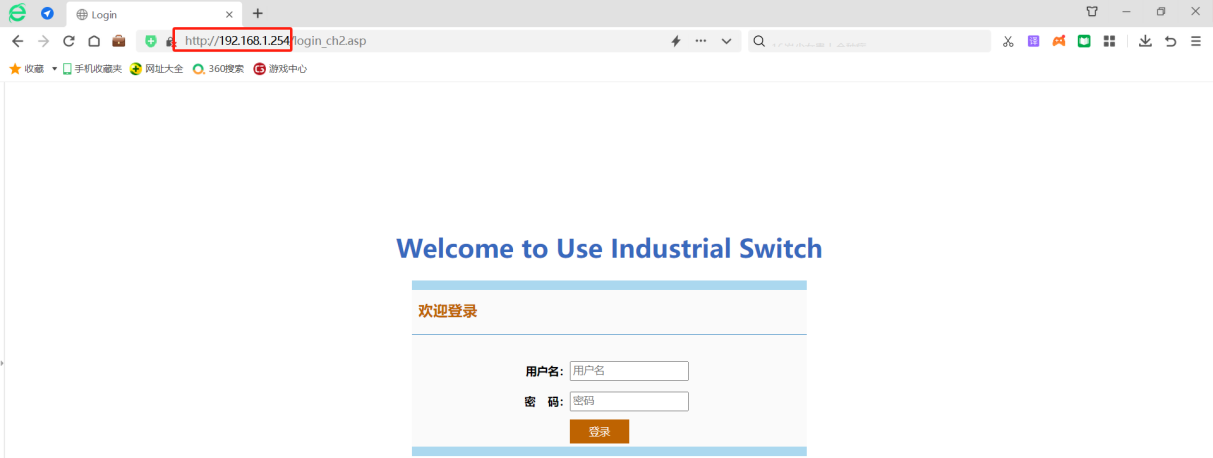Open the three-dot address bar menu
The height and width of the screenshot is (458, 1213).
click(700, 41)
